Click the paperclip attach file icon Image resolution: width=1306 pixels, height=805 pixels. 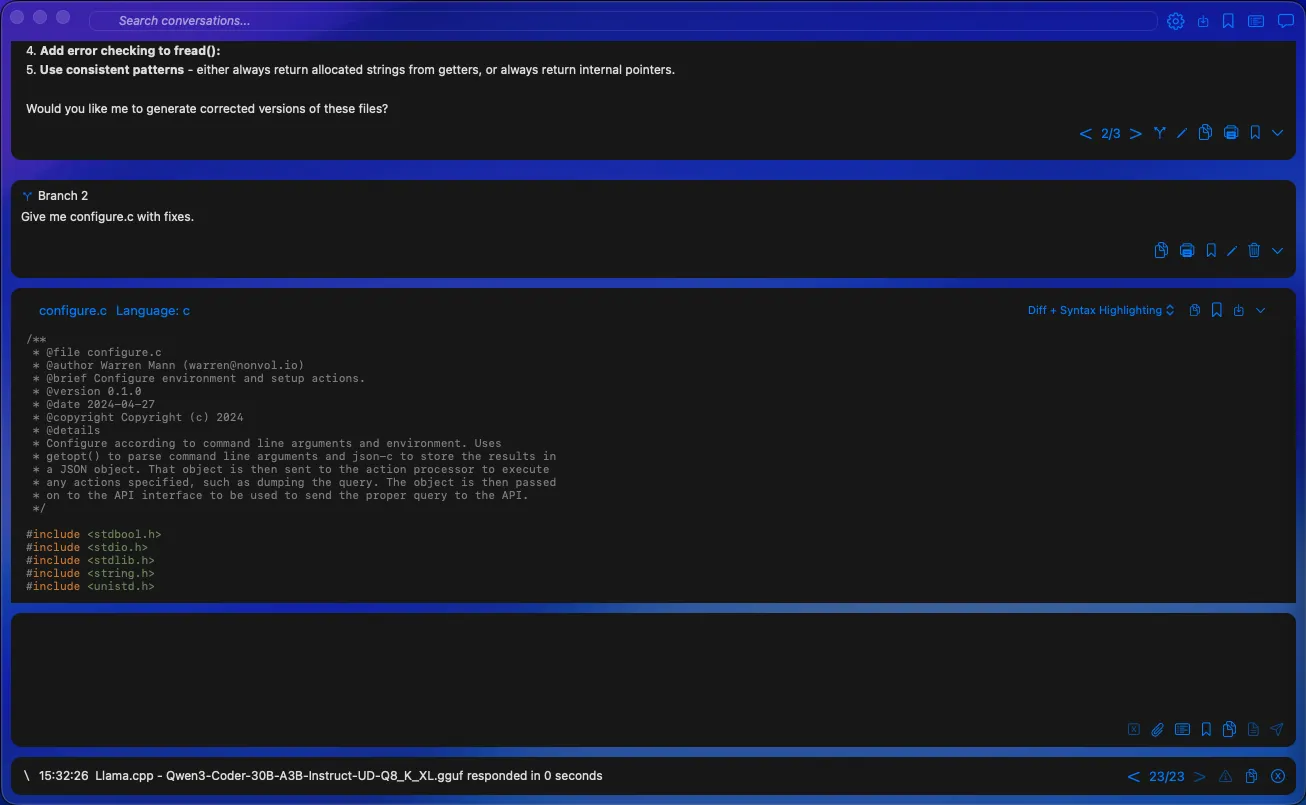coord(1157,729)
